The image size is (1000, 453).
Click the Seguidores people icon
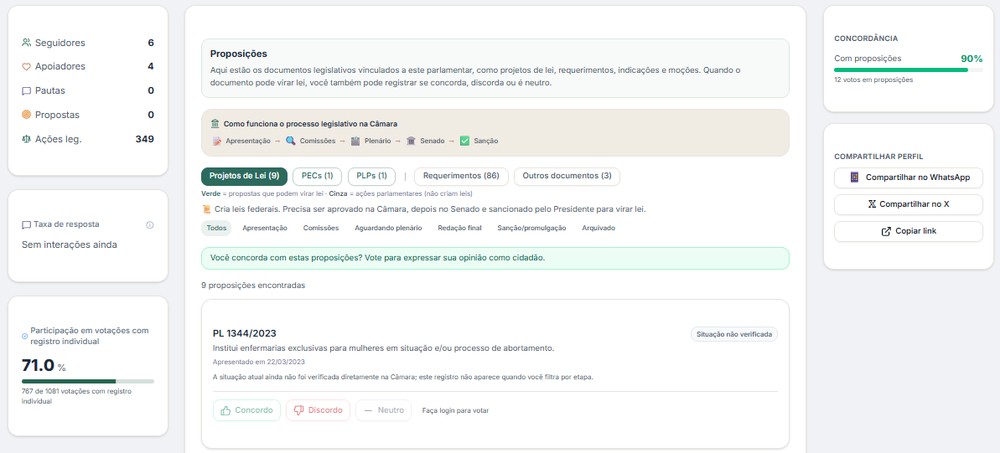26,43
